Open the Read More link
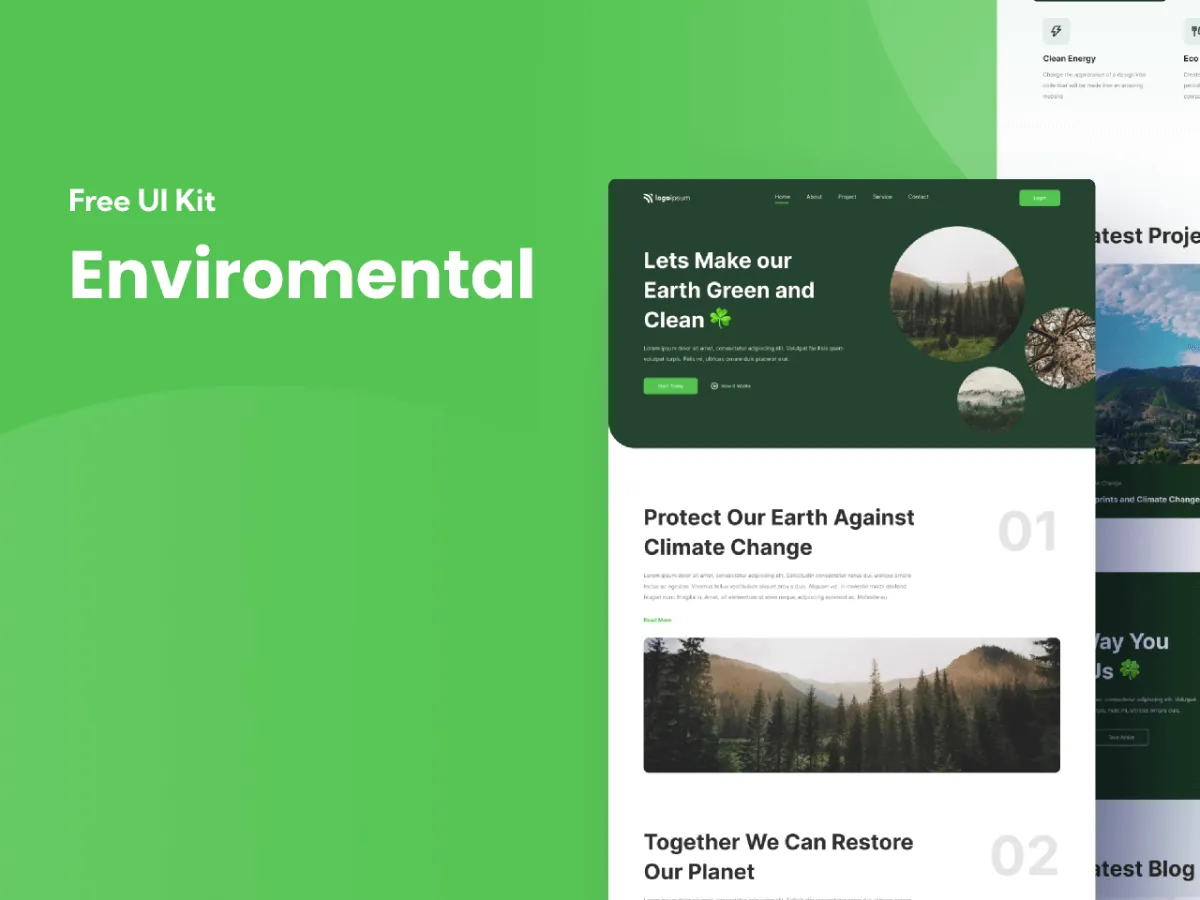 pos(657,620)
